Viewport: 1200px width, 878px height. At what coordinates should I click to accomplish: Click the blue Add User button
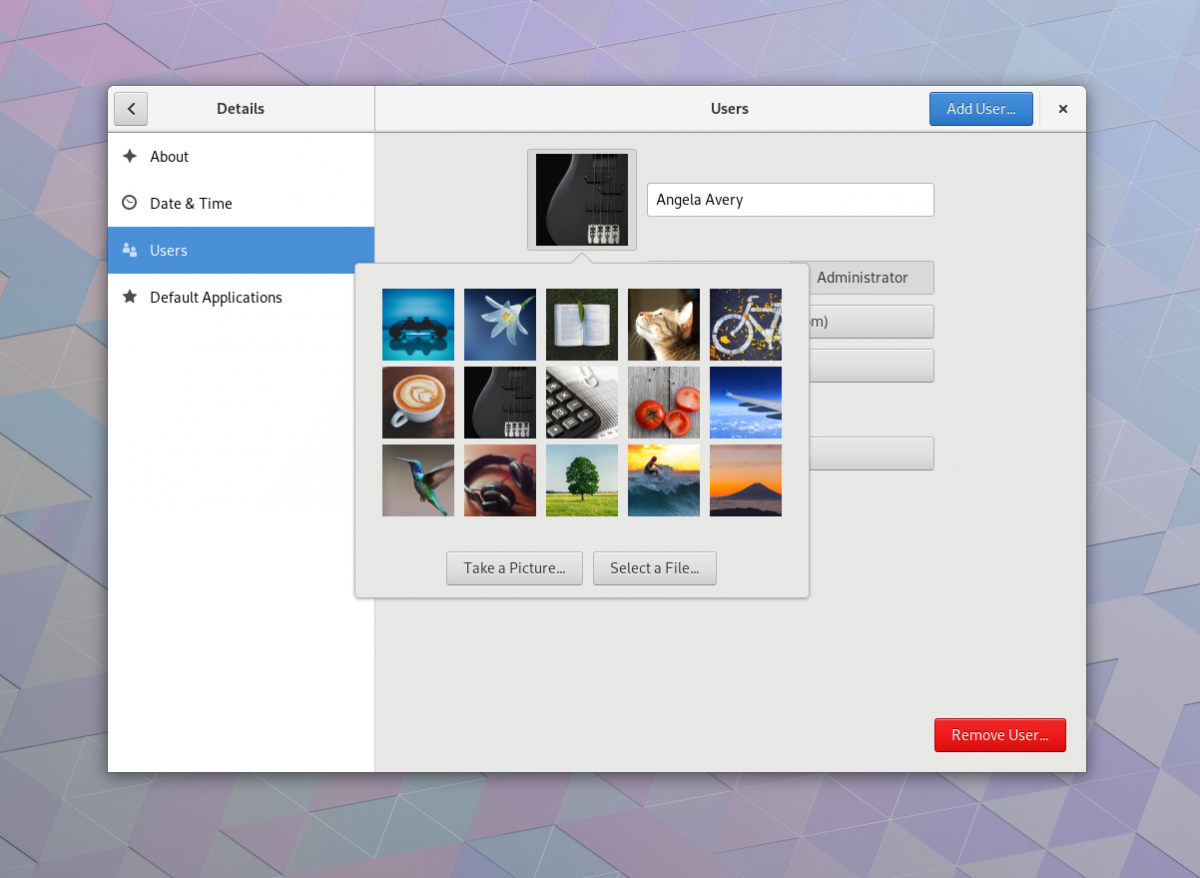[x=981, y=108]
